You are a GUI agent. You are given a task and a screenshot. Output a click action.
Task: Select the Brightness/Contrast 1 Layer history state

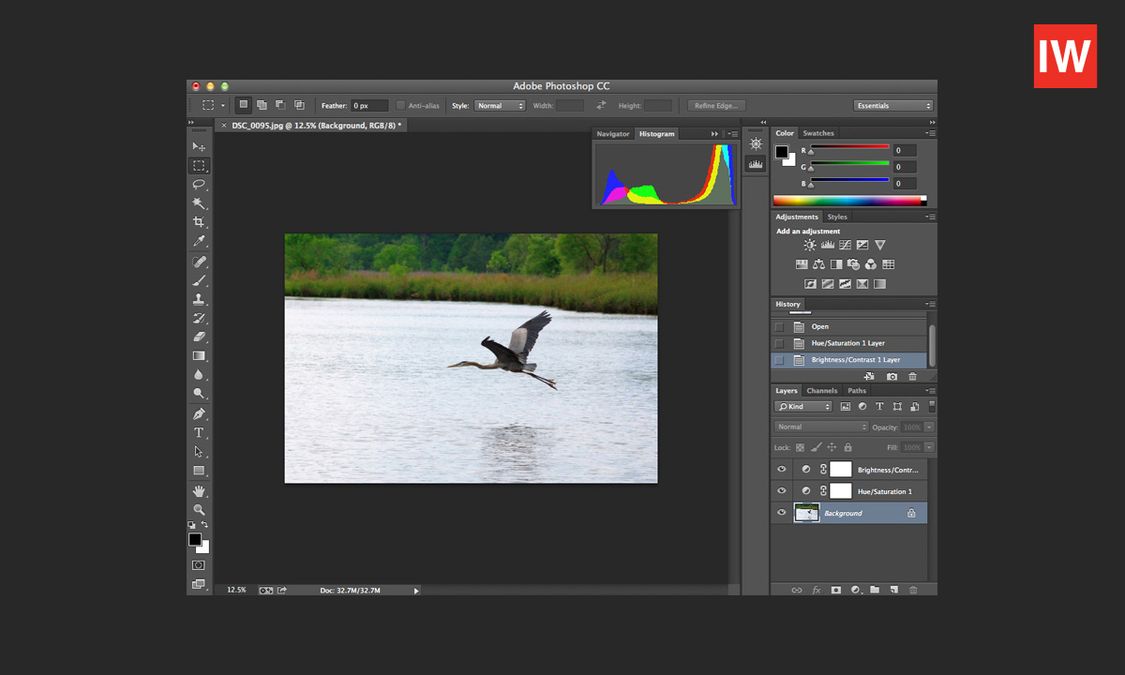pyautogui.click(x=849, y=360)
